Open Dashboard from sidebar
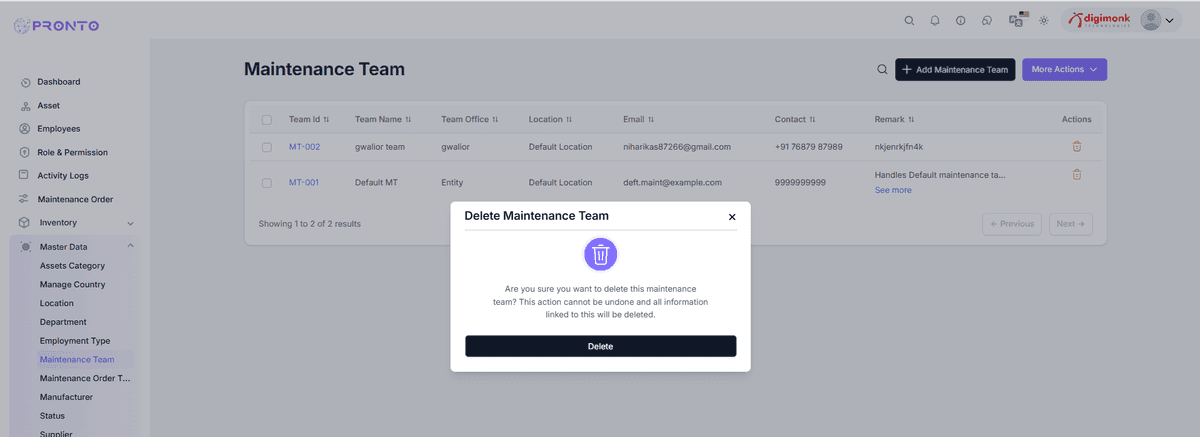The image size is (1200, 437). 59,82
